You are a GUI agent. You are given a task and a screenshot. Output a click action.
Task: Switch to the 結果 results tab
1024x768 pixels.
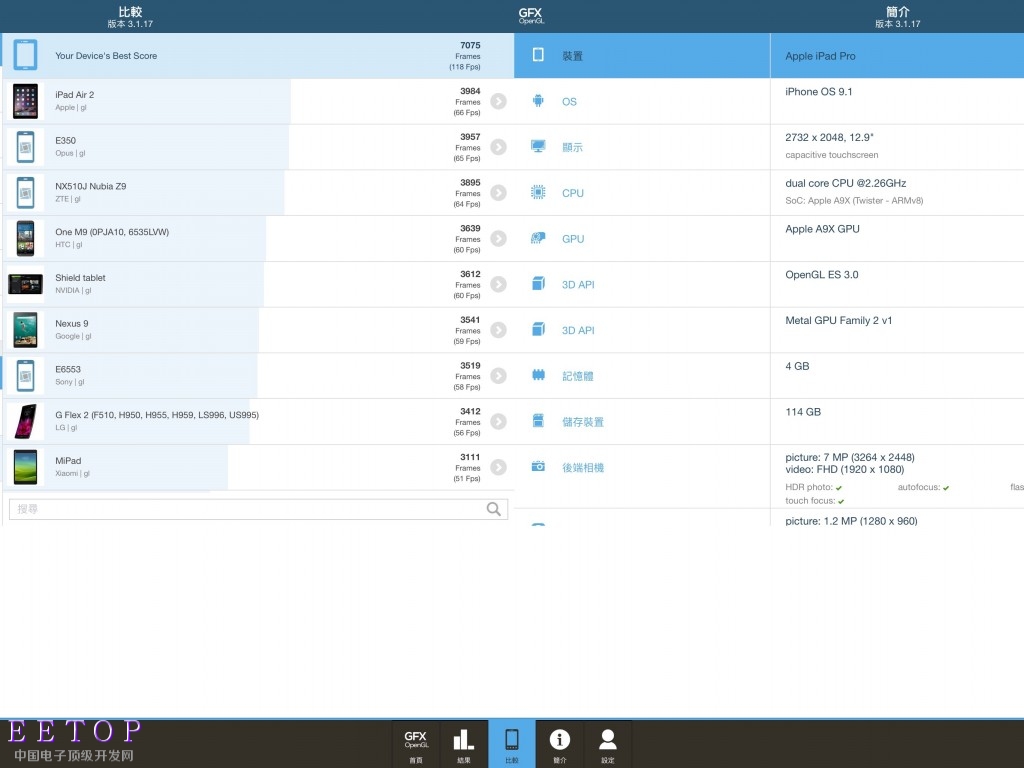(x=463, y=745)
